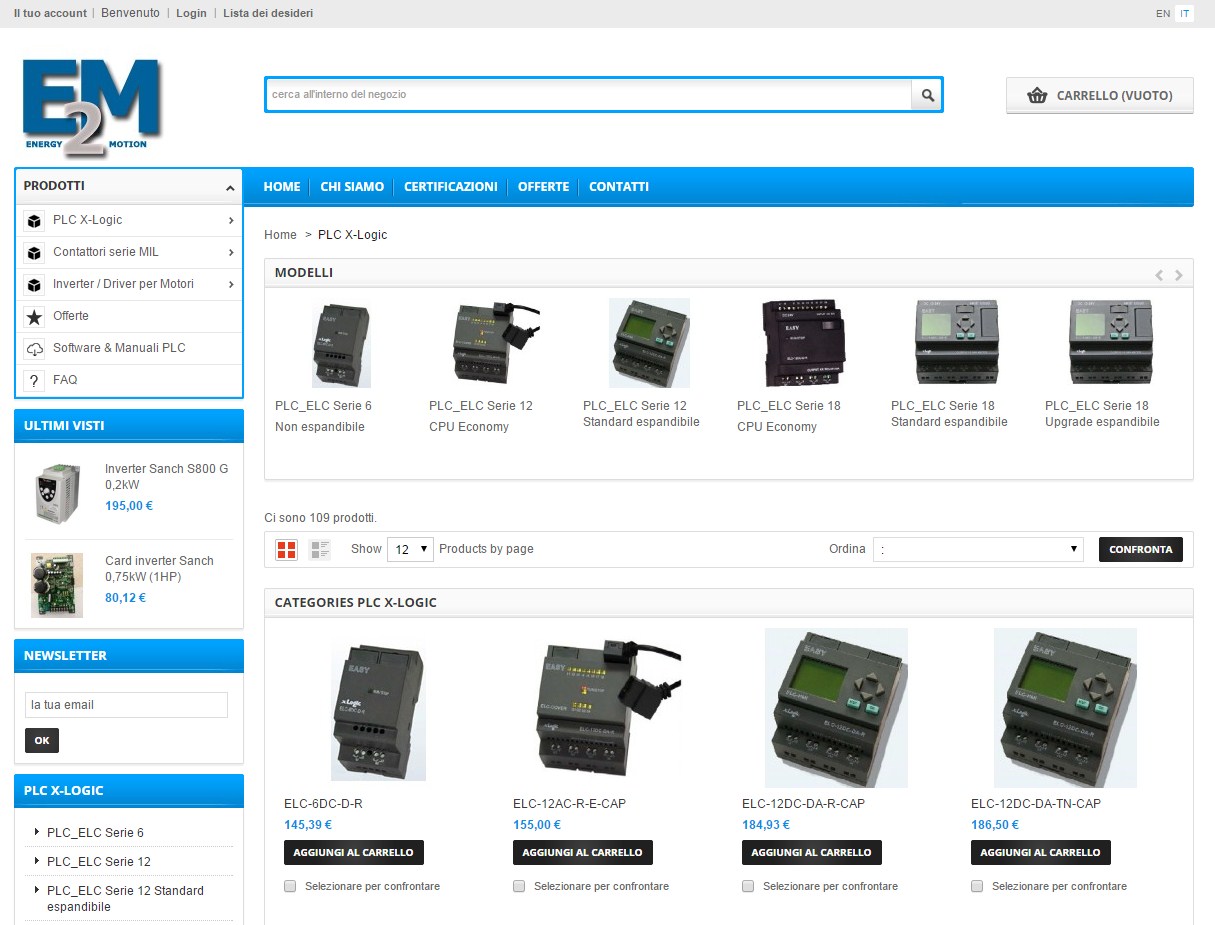Open the products-per-page dropdown
The image size is (1215, 925).
coord(410,549)
